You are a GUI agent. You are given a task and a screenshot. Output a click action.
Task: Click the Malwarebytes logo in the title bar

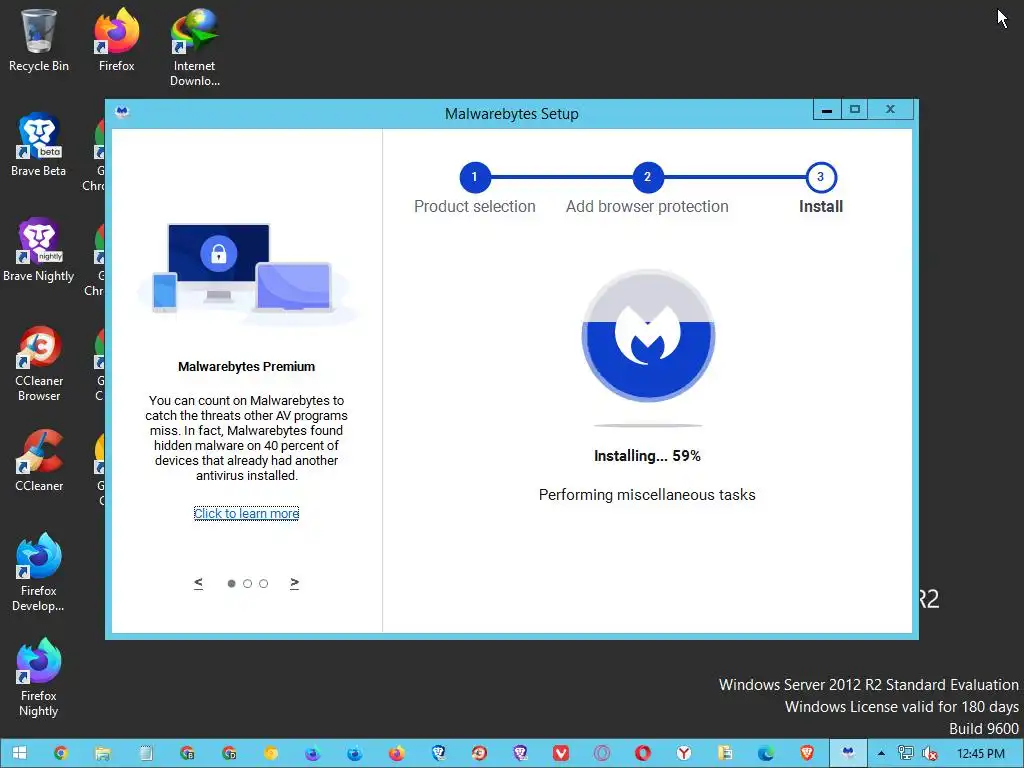click(122, 112)
